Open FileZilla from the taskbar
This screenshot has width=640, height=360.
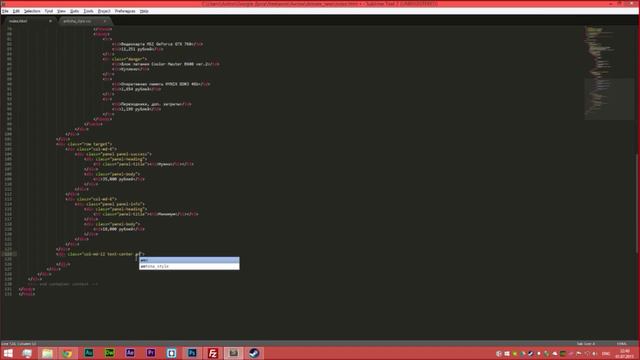213,353
